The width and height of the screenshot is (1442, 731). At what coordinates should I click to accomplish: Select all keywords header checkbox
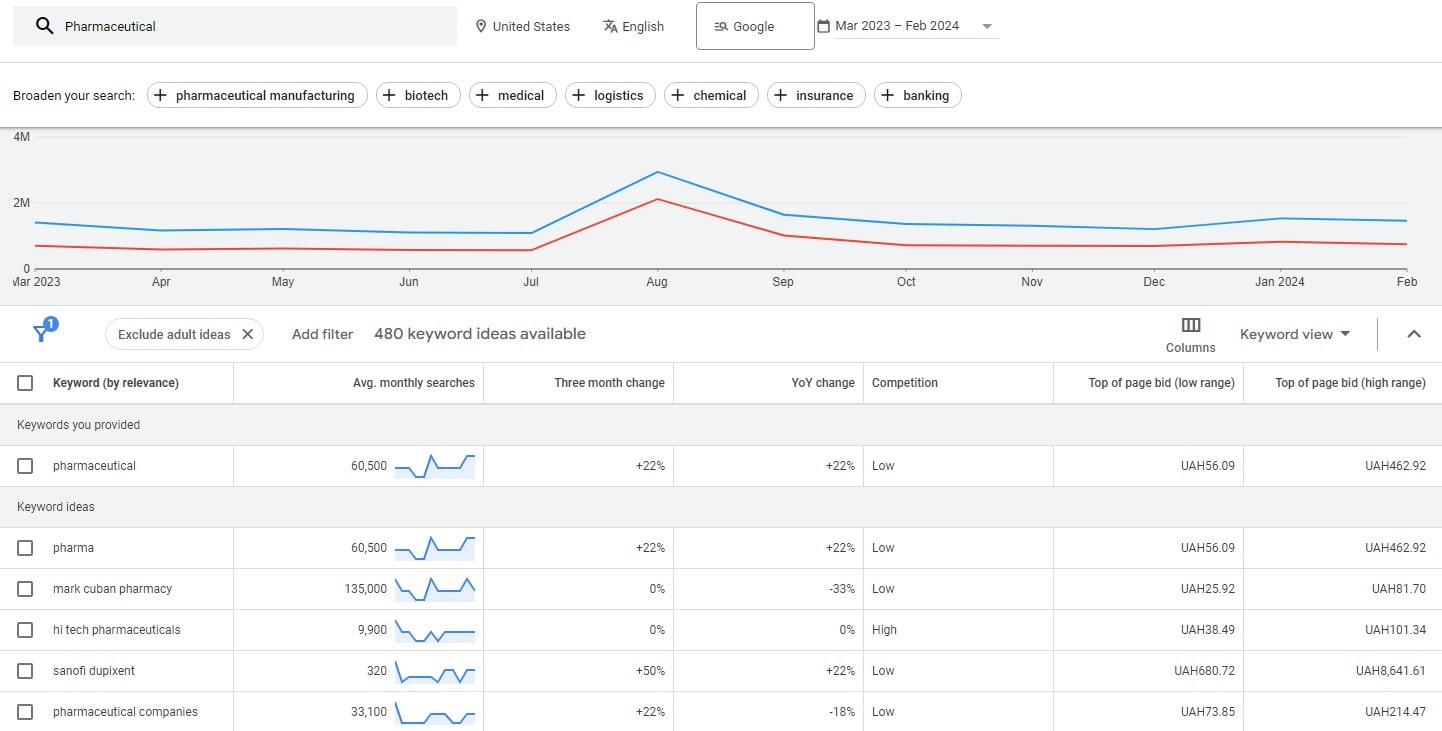[25, 383]
